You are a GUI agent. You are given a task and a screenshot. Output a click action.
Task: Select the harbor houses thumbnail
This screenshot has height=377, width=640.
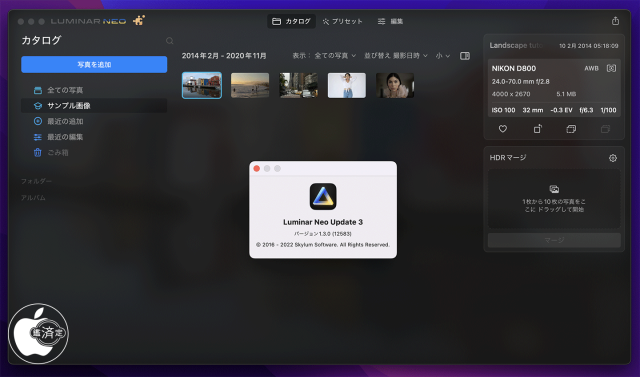[202, 85]
